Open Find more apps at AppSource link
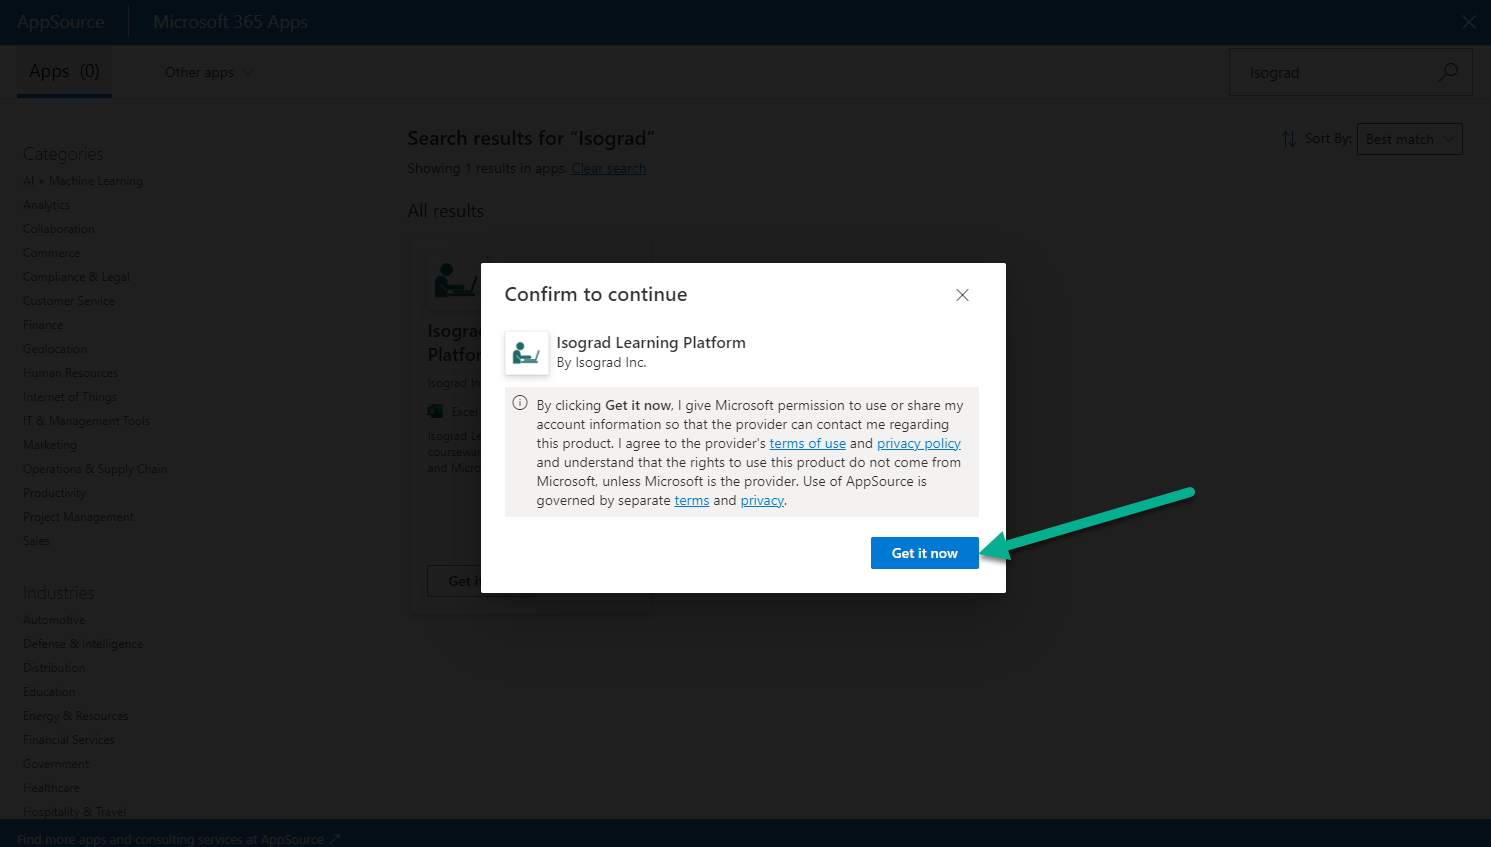The height and width of the screenshot is (847, 1491). coord(179,839)
